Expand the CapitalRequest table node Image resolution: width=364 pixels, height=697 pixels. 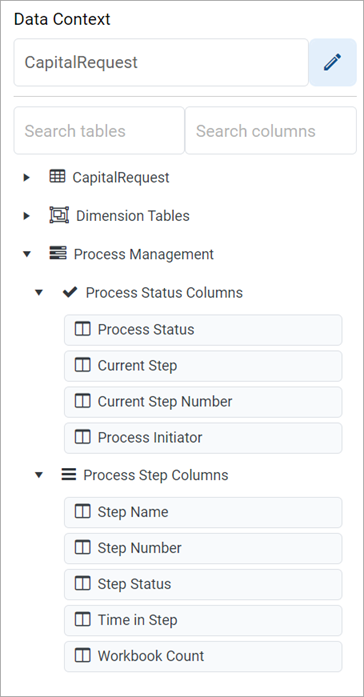[27, 177]
